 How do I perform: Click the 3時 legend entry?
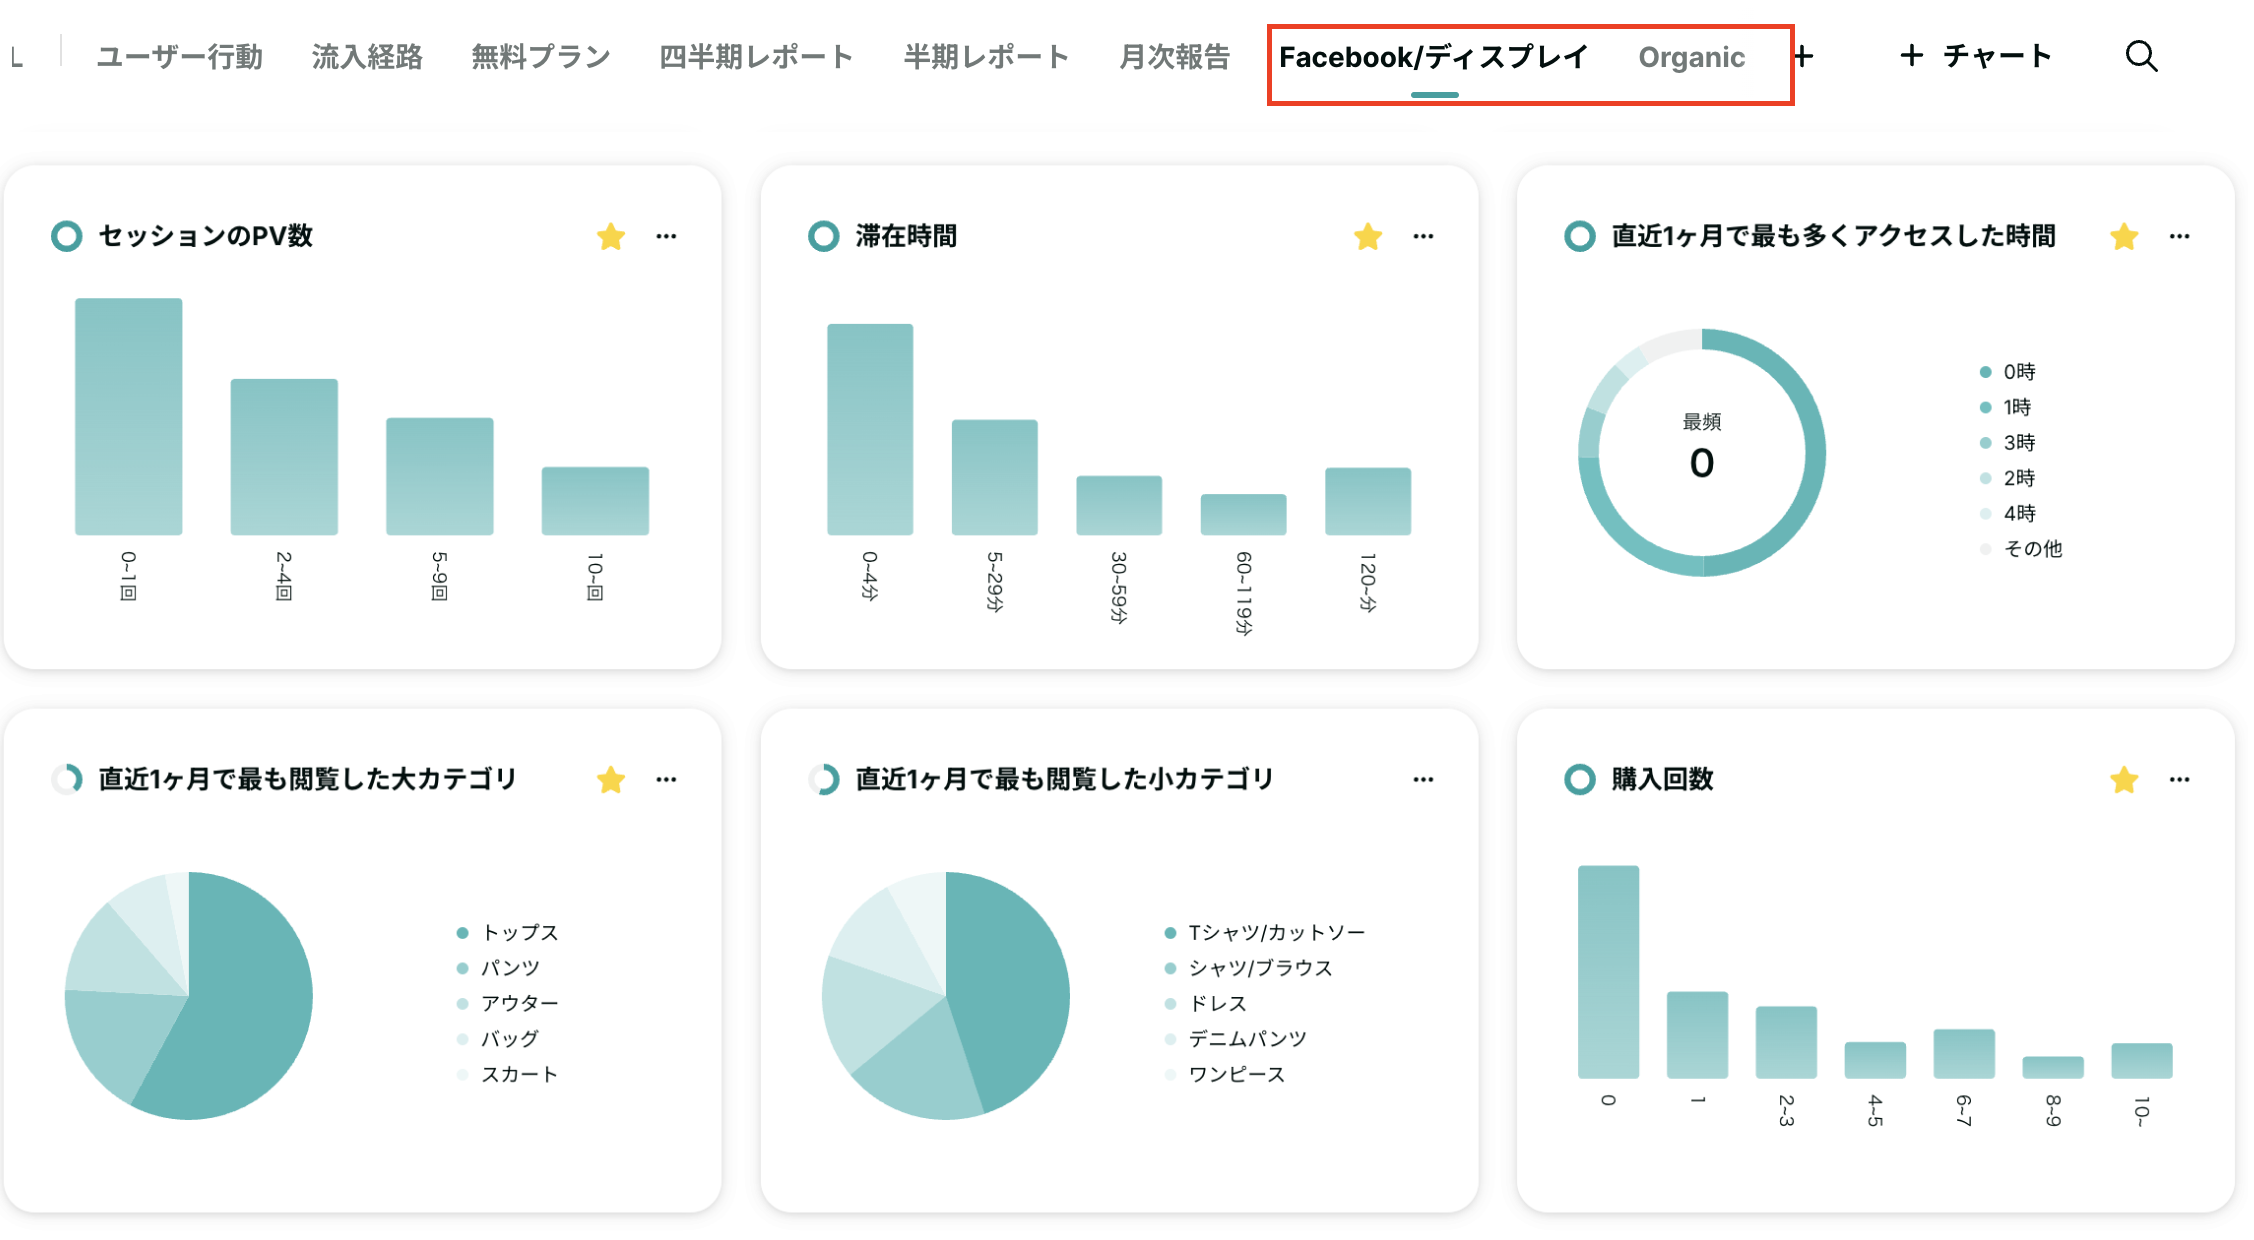(2008, 443)
